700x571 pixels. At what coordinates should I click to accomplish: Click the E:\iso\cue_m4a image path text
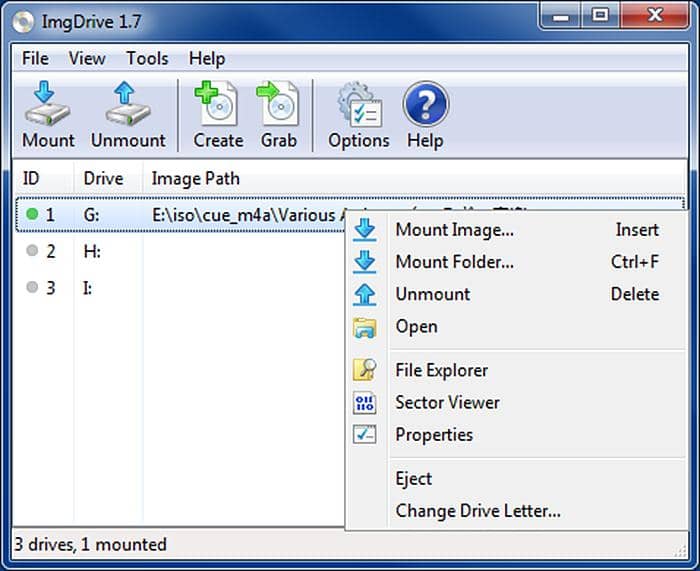248,215
